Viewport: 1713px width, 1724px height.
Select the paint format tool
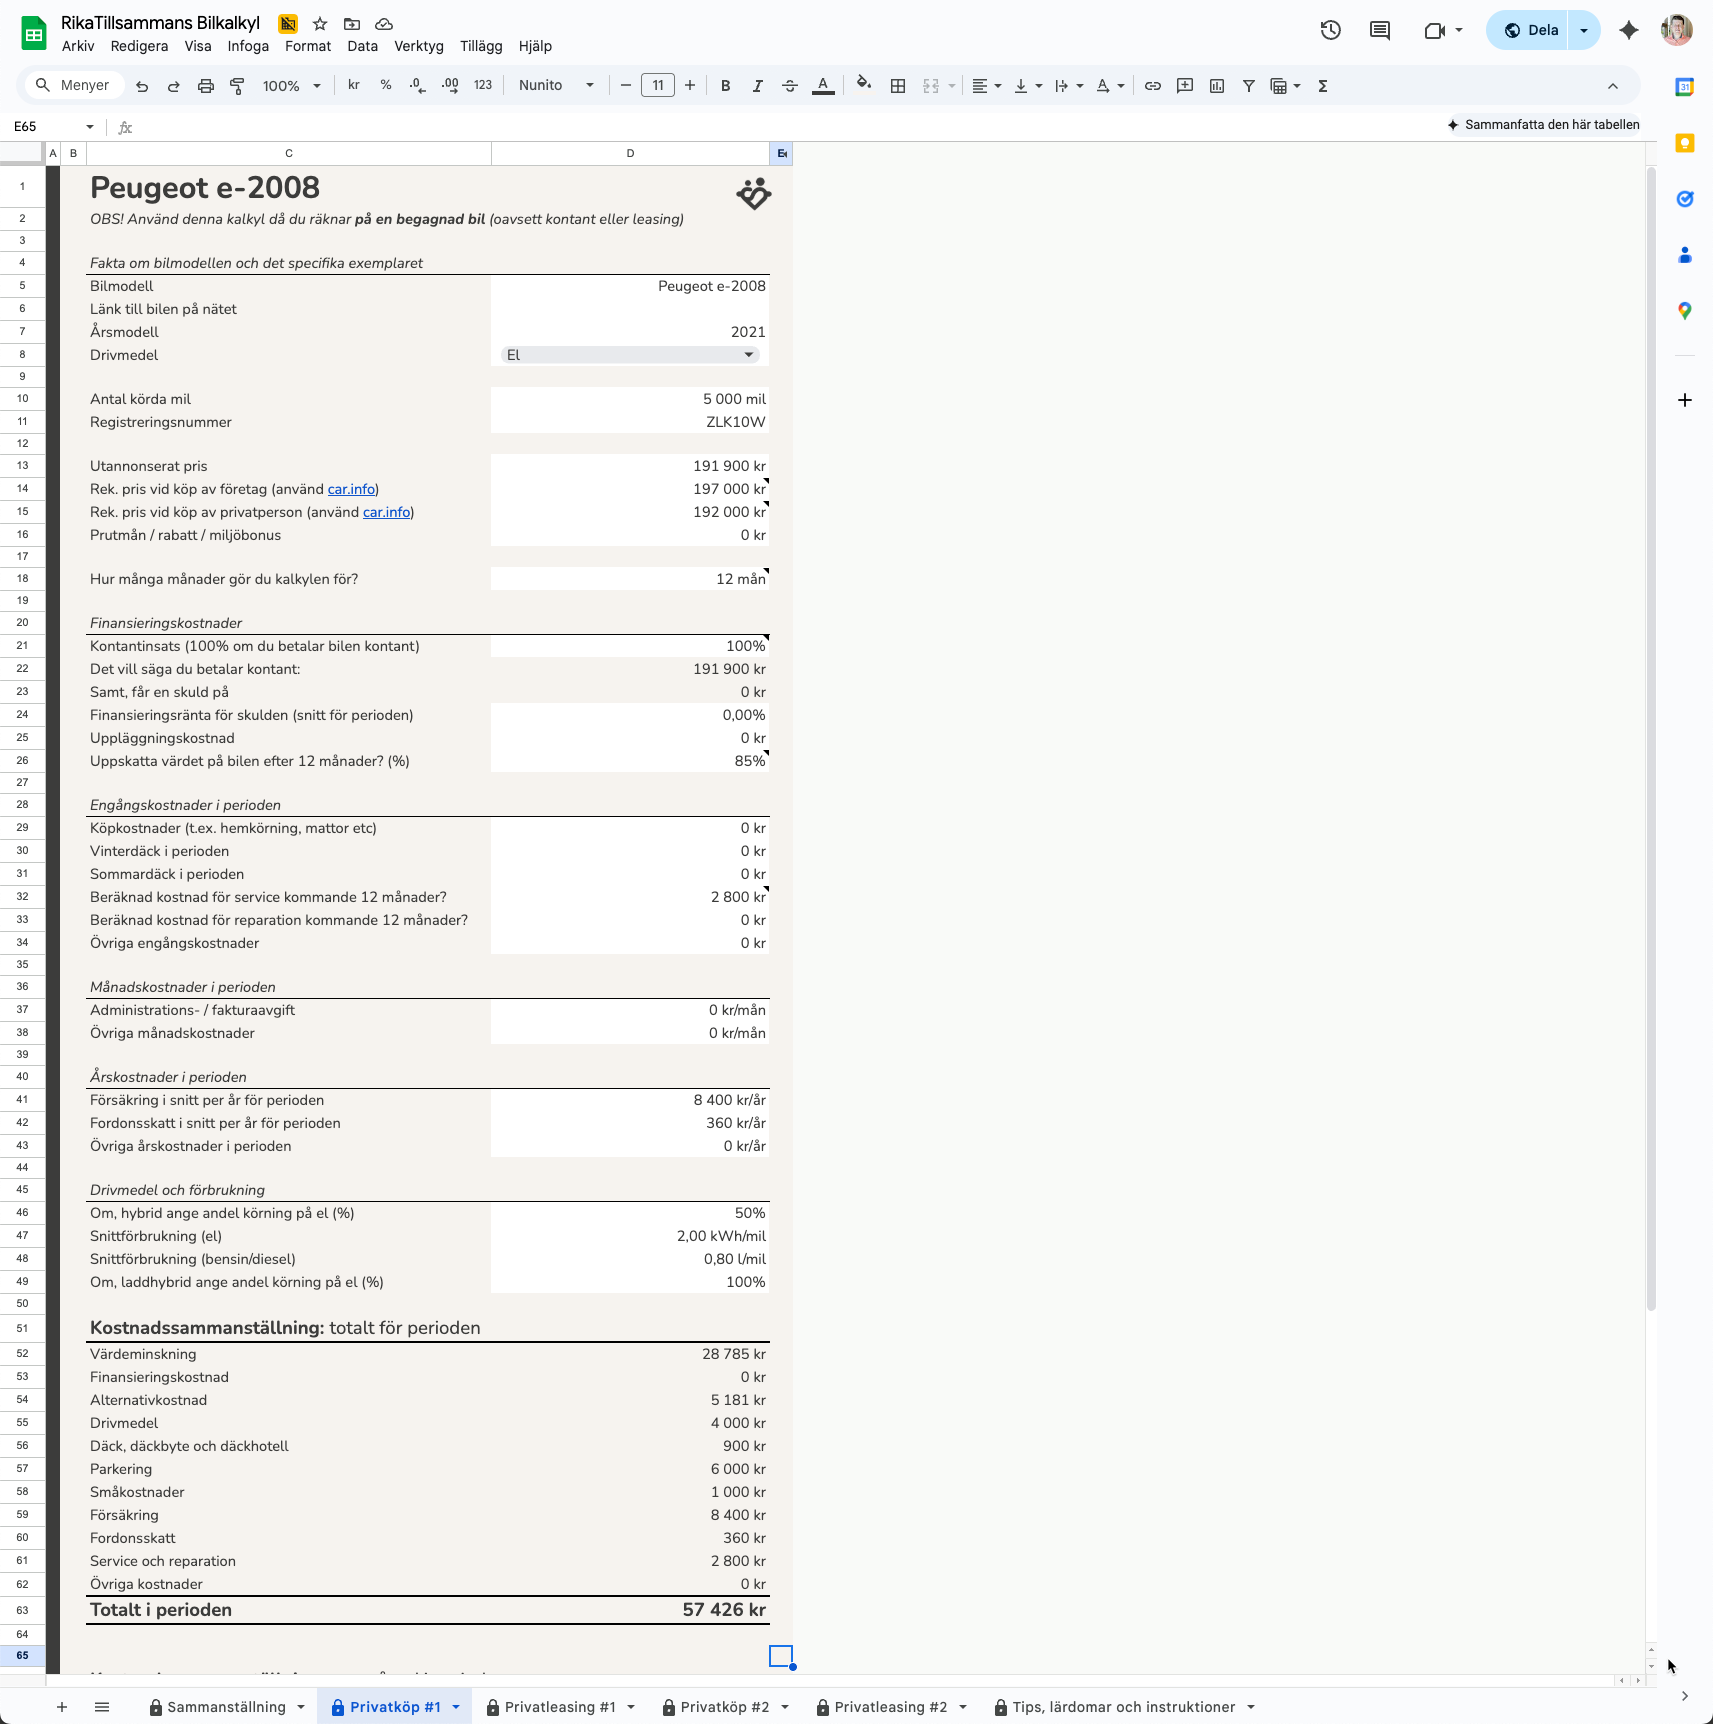point(237,86)
